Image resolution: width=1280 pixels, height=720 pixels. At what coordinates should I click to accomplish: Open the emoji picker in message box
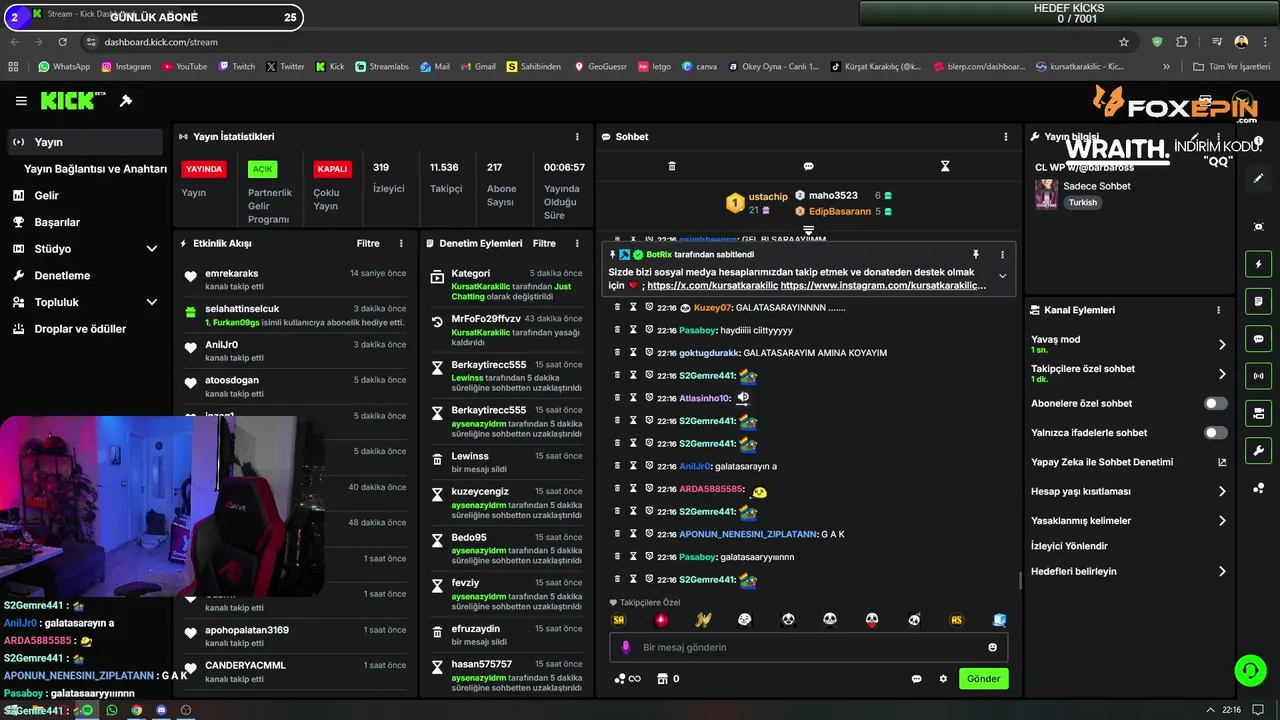[993, 647]
